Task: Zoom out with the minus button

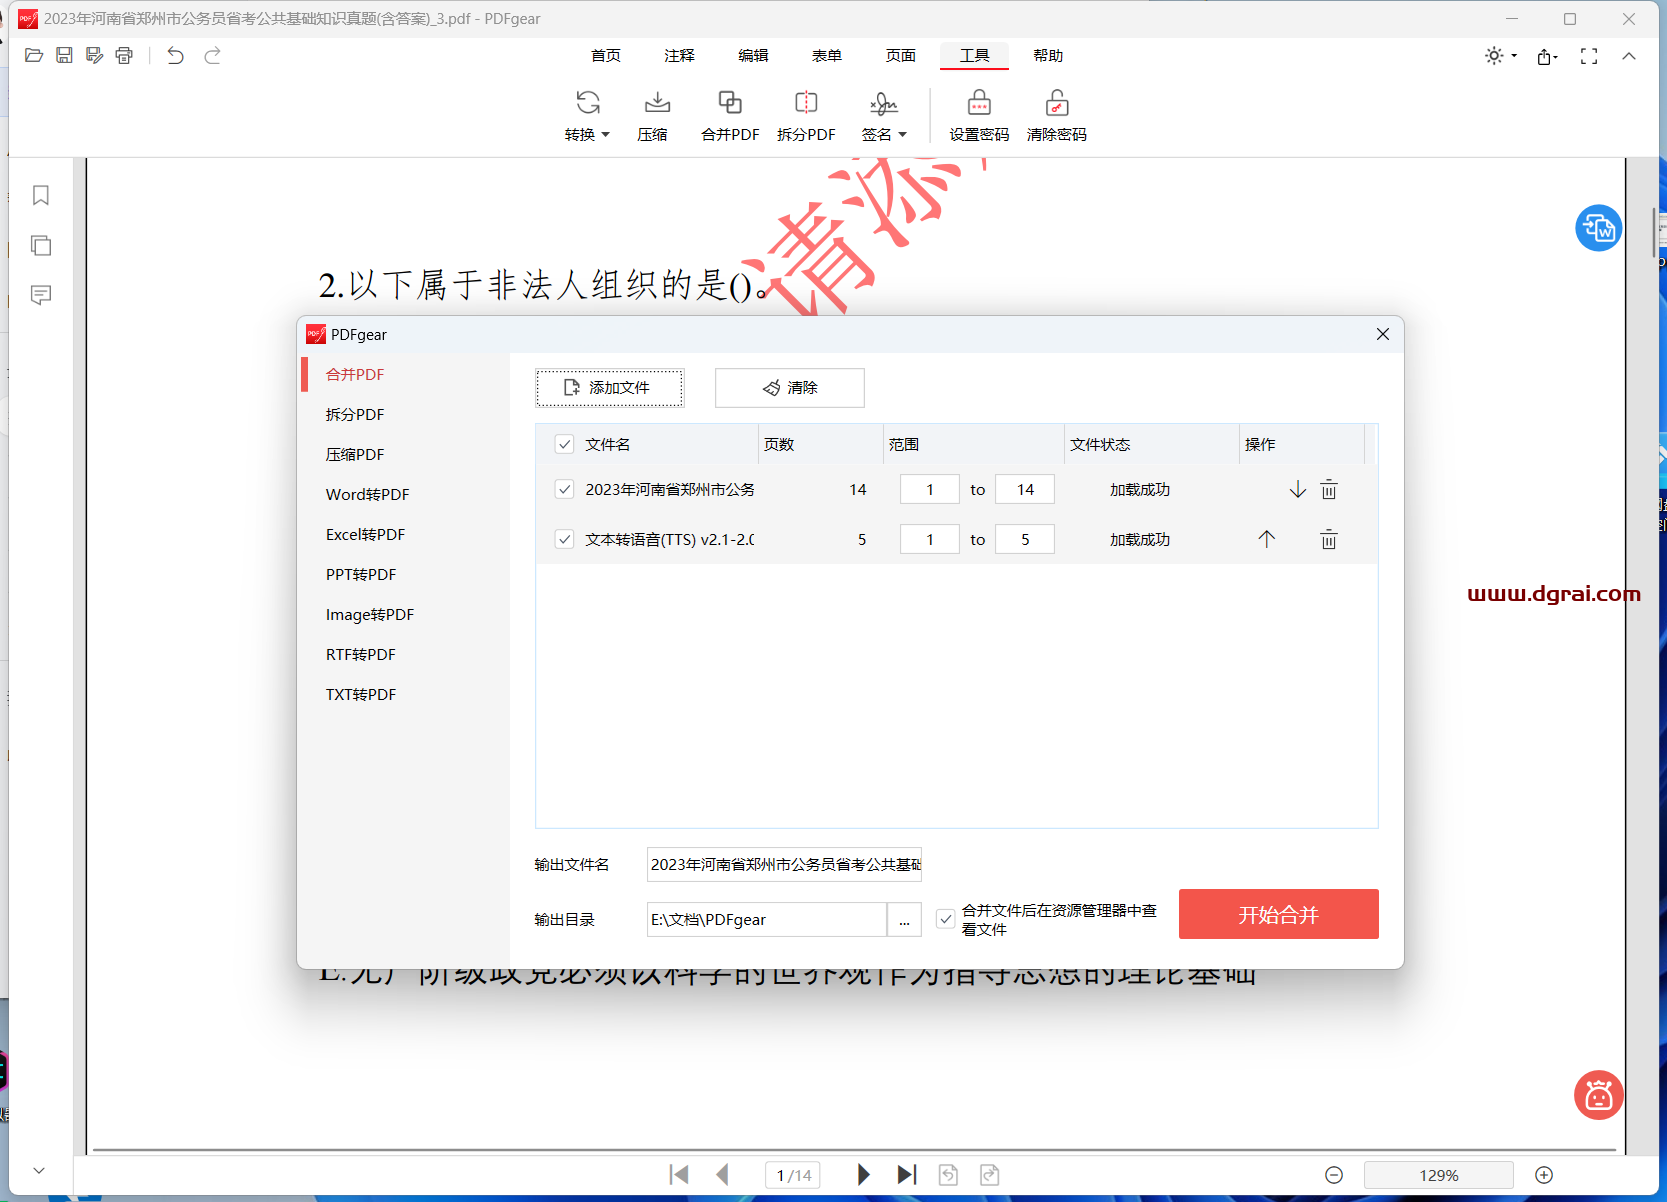Action: coord(1334,1175)
